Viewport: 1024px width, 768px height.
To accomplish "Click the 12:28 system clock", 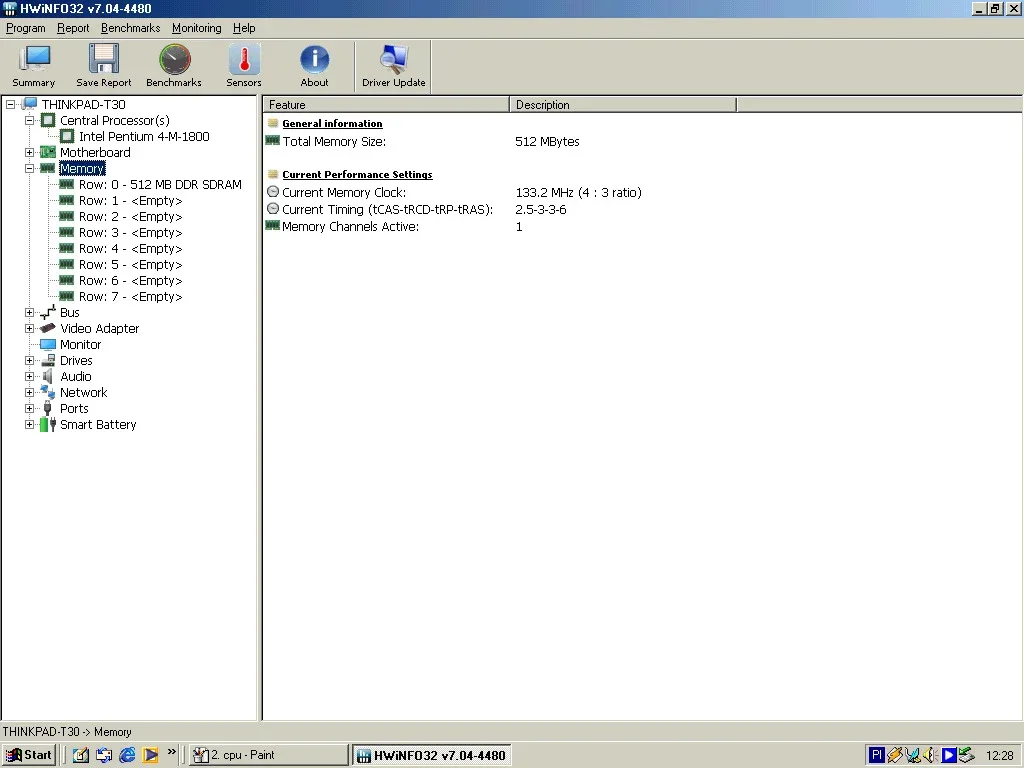I will 999,755.
